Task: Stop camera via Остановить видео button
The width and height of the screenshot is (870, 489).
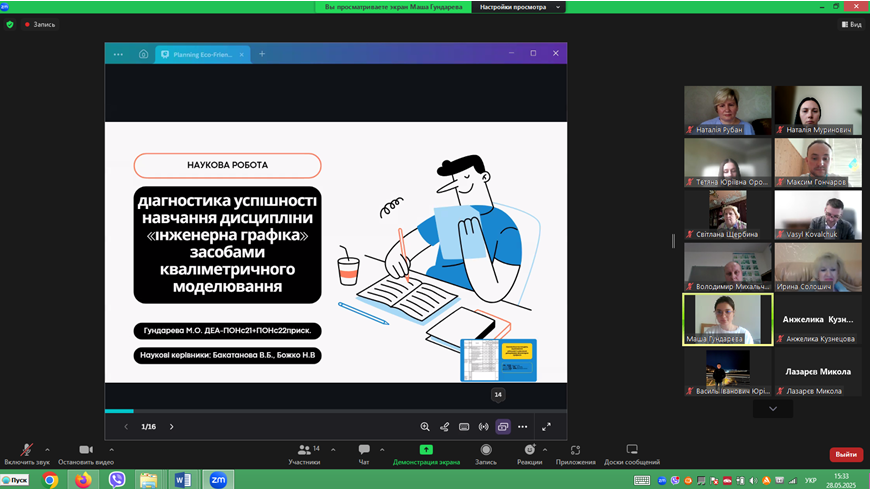Action: tap(84, 451)
